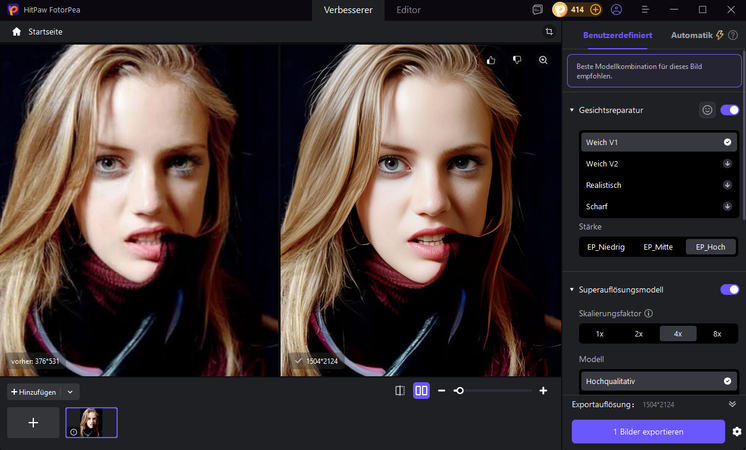Open the face detection smiley icon
Image resolution: width=746 pixels, height=450 pixels.
[x=707, y=110]
